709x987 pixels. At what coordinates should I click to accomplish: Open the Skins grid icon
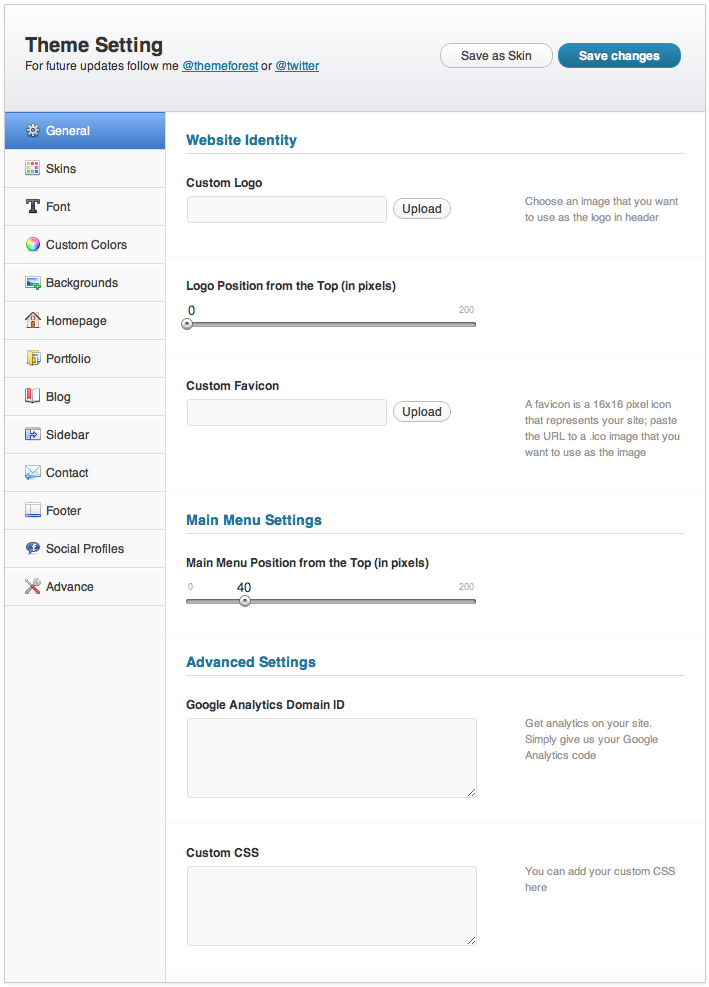pyautogui.click(x=32, y=168)
